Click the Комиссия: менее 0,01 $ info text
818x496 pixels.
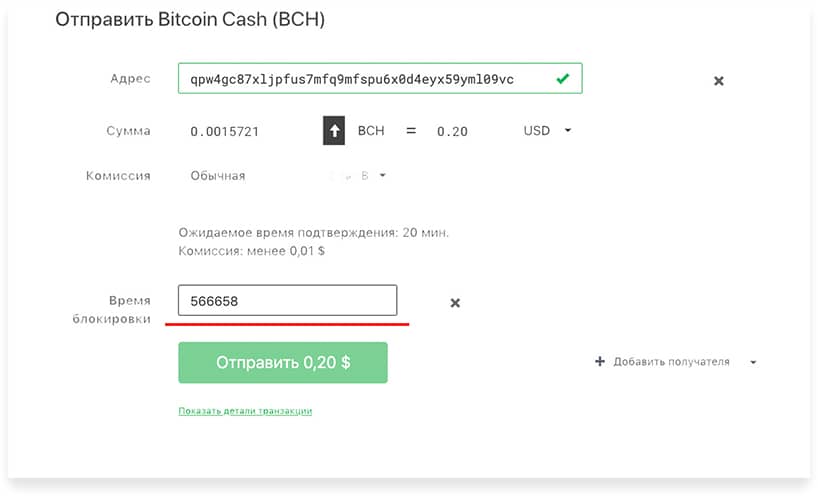point(251,251)
